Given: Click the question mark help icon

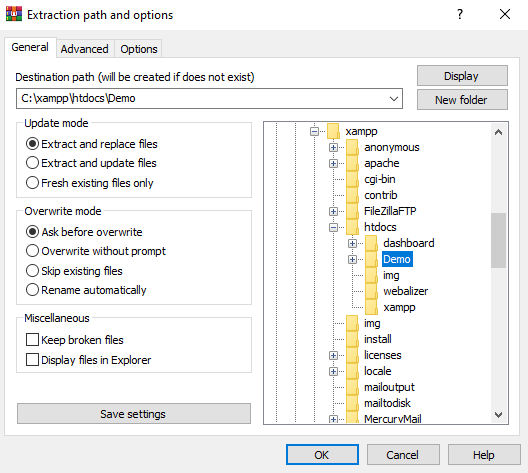Looking at the screenshot, I should pos(460,14).
